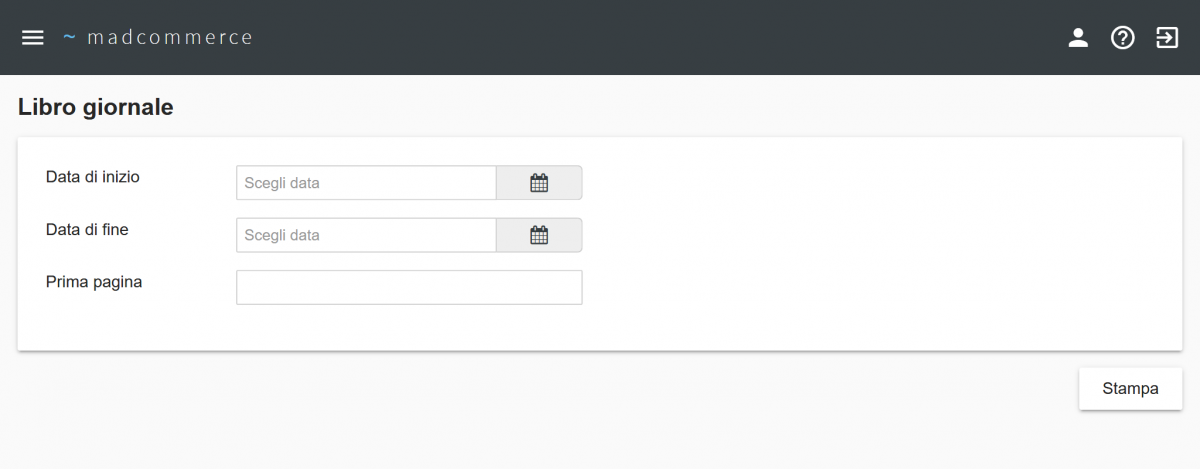Image resolution: width=1200 pixels, height=469 pixels.
Task: Open the hamburger navigation menu
Action: [x=33, y=38]
